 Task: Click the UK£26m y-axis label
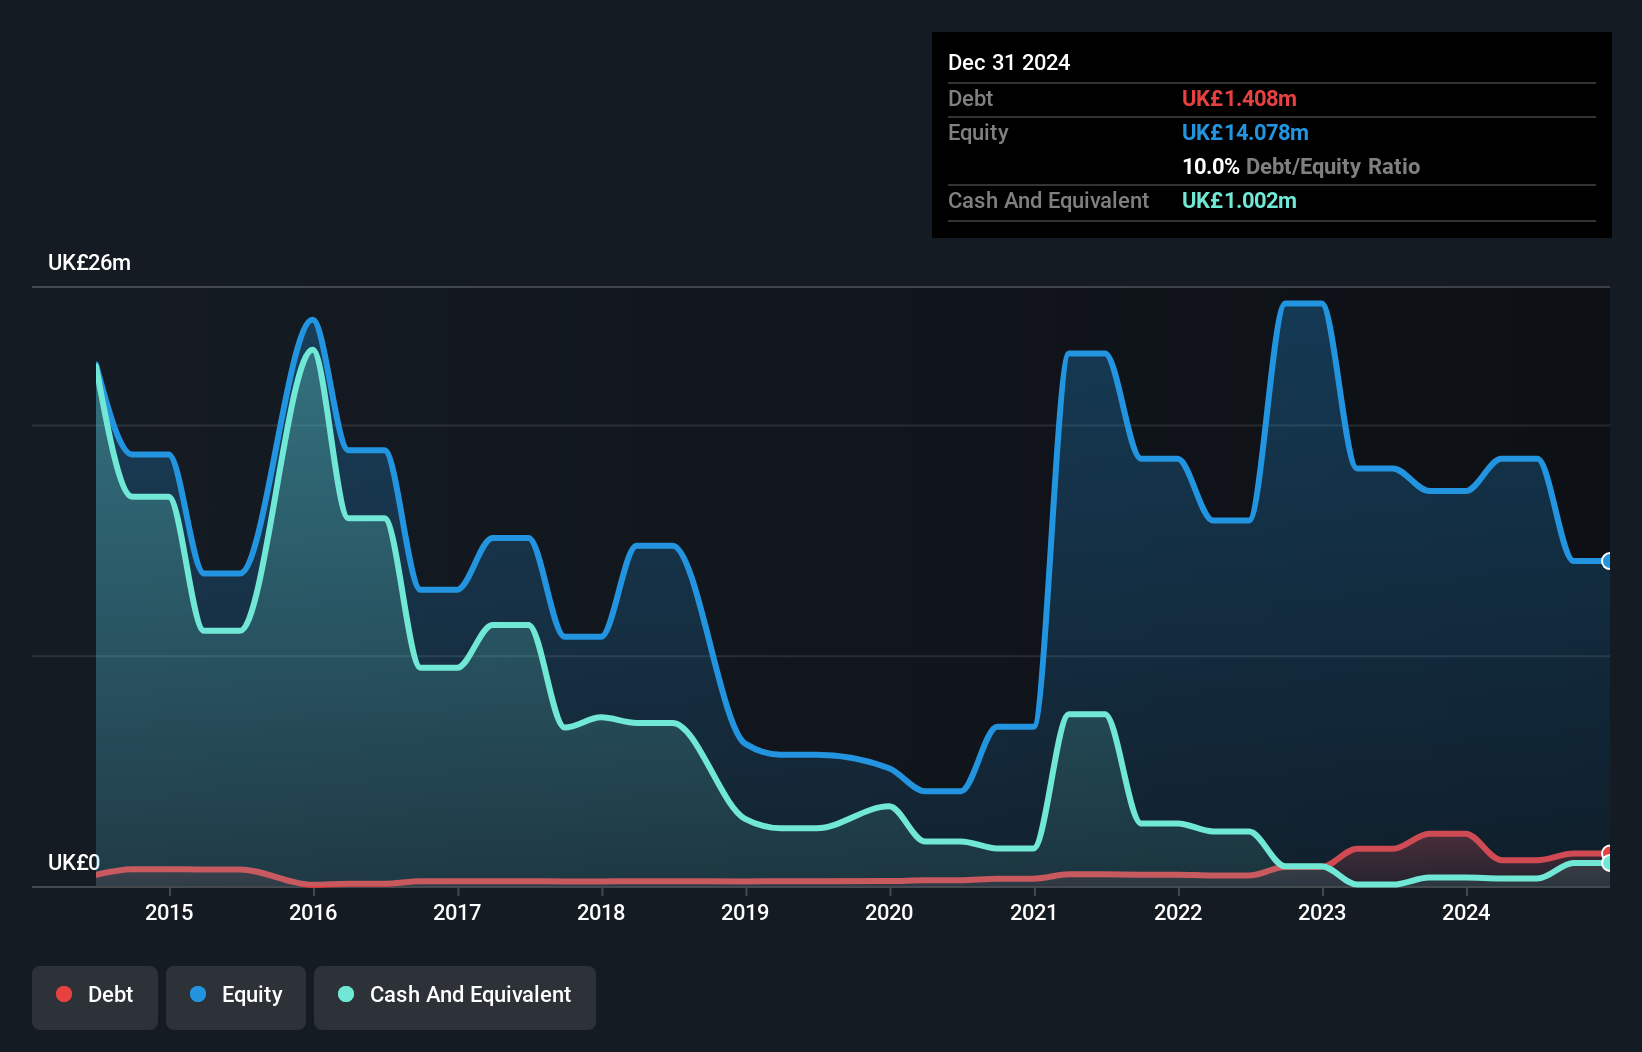(88, 262)
